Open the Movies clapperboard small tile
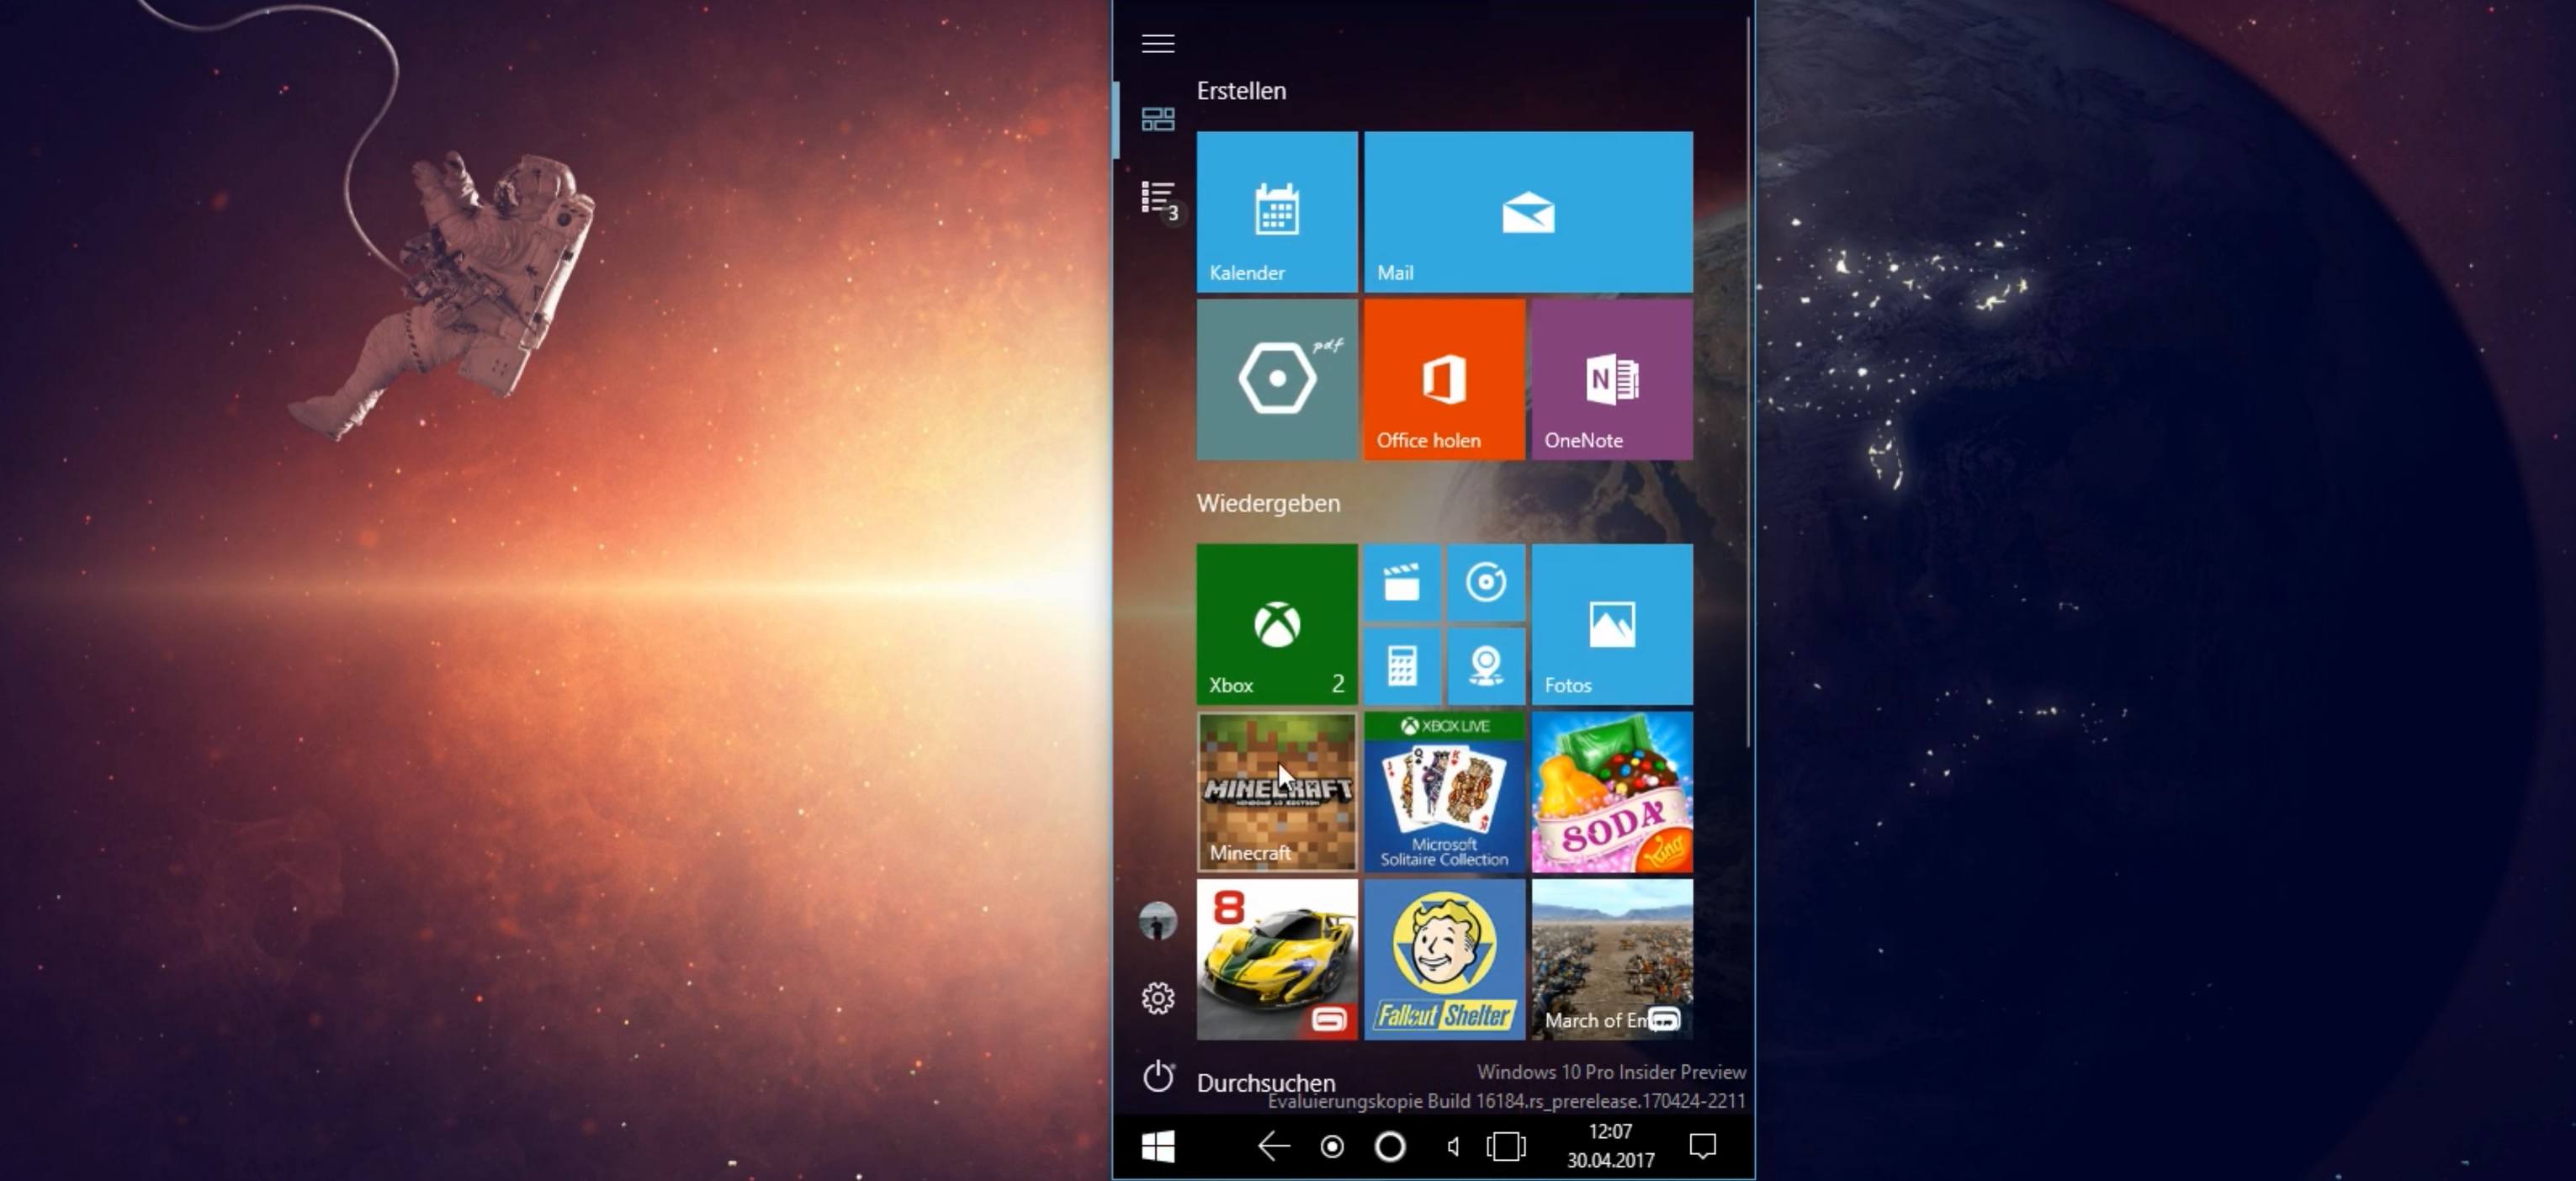Image resolution: width=2576 pixels, height=1181 pixels. [x=1401, y=582]
